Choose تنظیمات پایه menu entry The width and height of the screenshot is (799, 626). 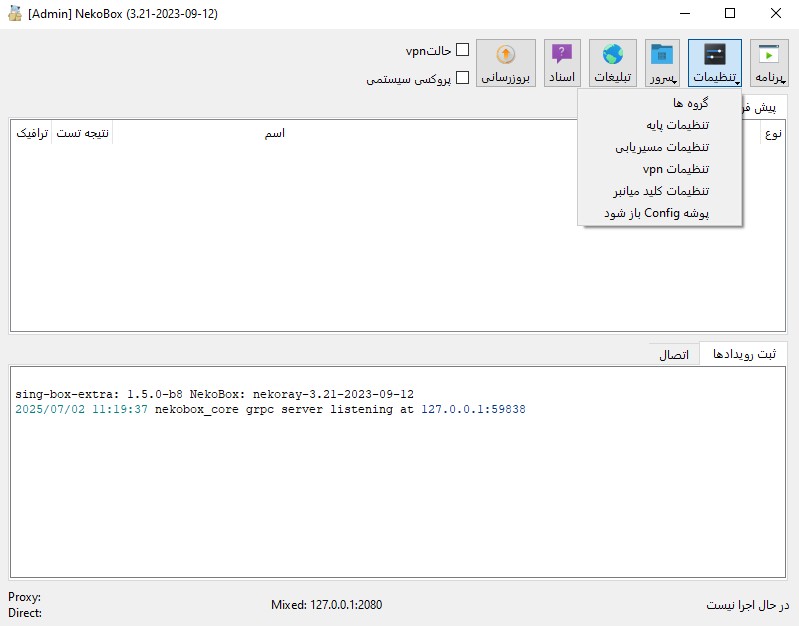coord(659,125)
